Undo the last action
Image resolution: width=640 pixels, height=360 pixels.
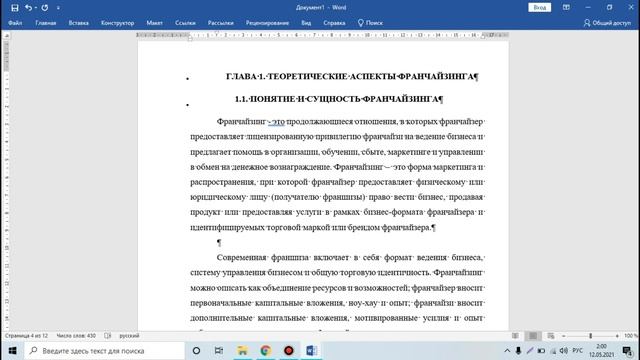click(28, 8)
